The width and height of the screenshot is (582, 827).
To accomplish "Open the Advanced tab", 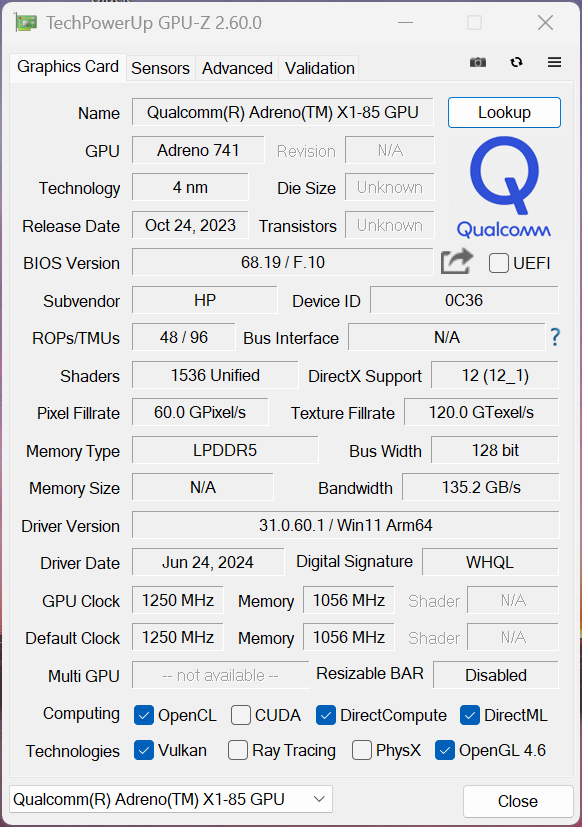I will [x=237, y=68].
